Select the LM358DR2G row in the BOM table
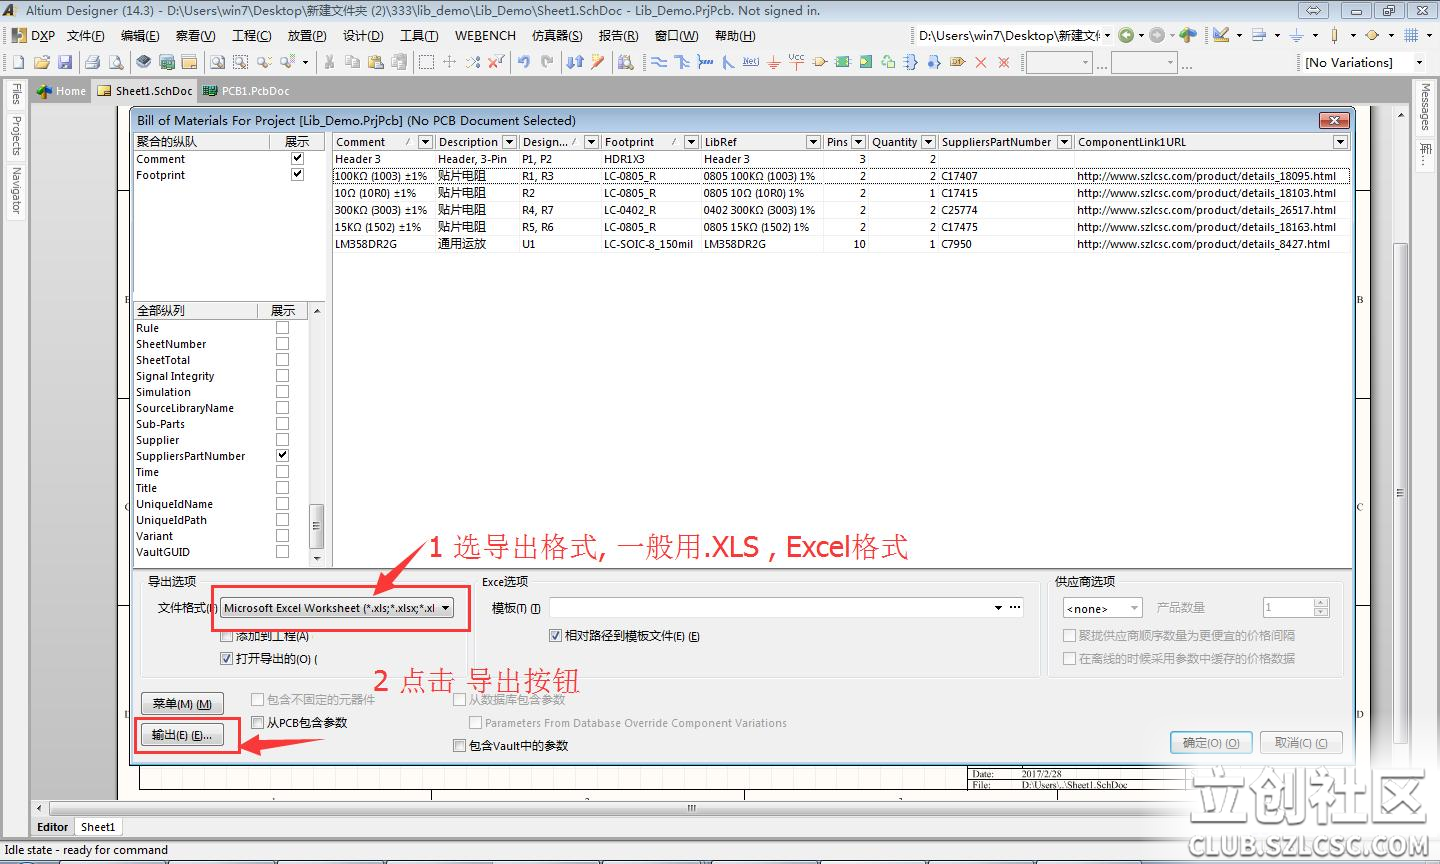Viewport: 1440px width, 864px height. pyautogui.click(x=842, y=244)
